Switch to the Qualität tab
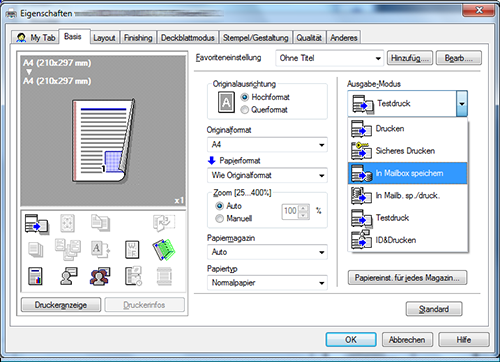 pyautogui.click(x=309, y=38)
